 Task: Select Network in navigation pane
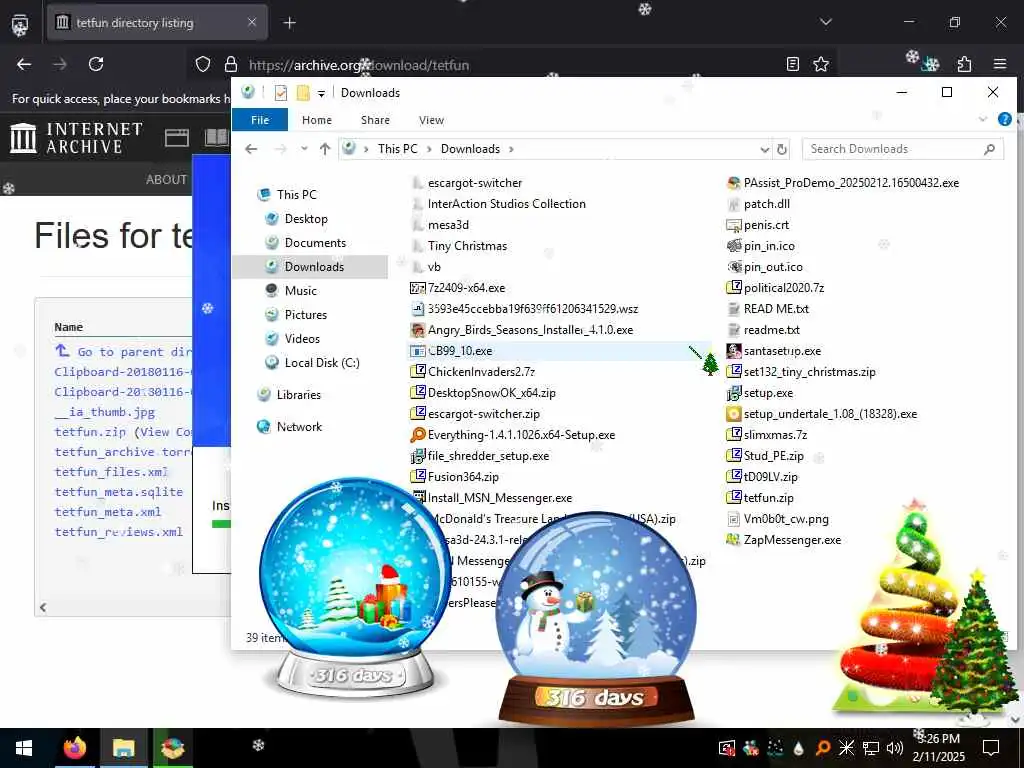pyautogui.click(x=298, y=426)
